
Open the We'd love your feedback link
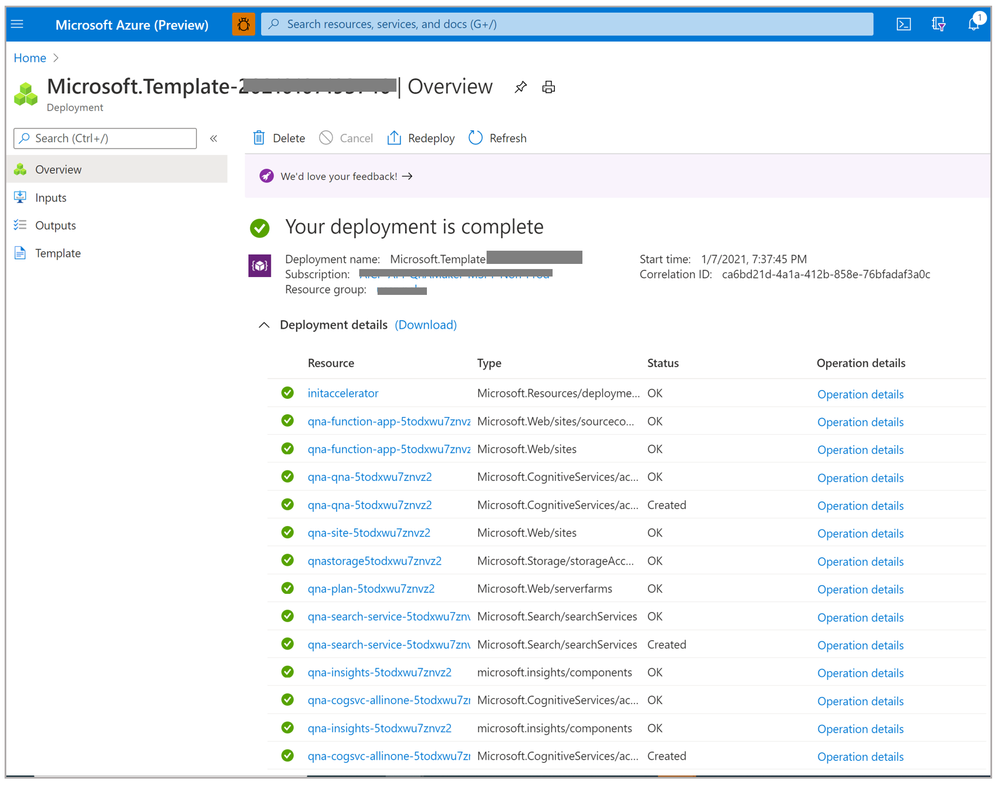click(x=346, y=176)
